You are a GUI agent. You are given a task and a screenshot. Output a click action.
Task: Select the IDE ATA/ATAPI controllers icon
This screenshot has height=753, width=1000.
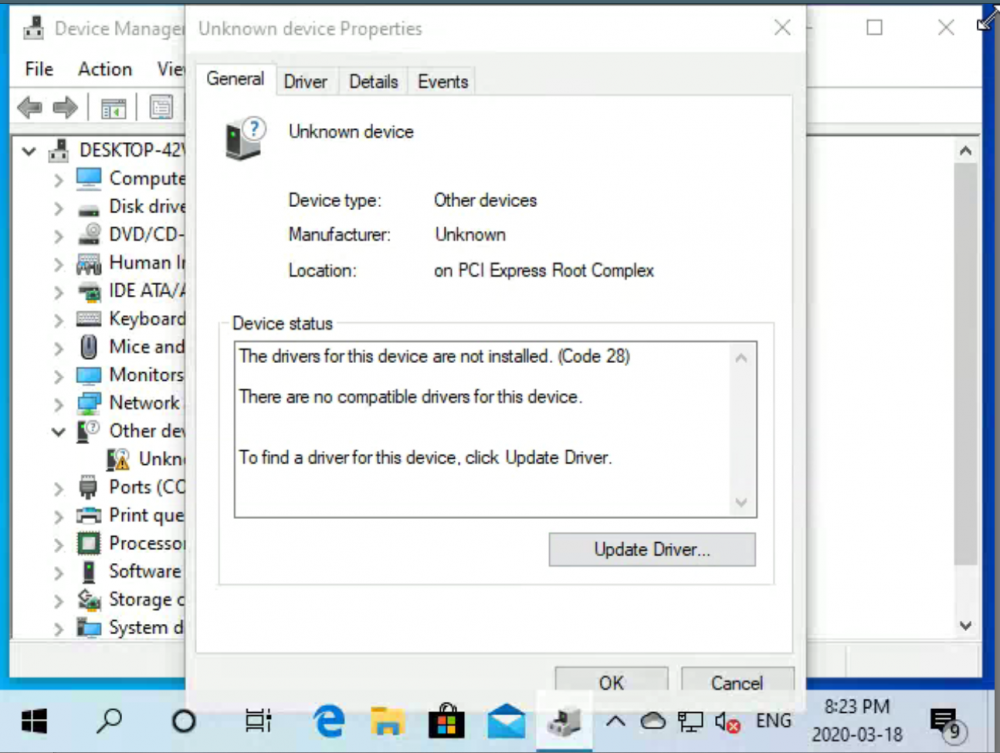[89, 291]
